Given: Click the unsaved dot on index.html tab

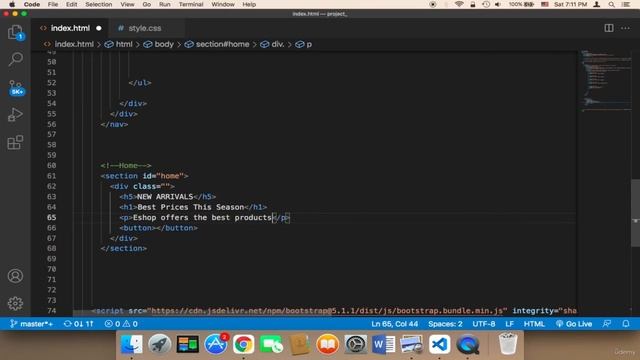Looking at the screenshot, I should pyautogui.click(x=99, y=28).
